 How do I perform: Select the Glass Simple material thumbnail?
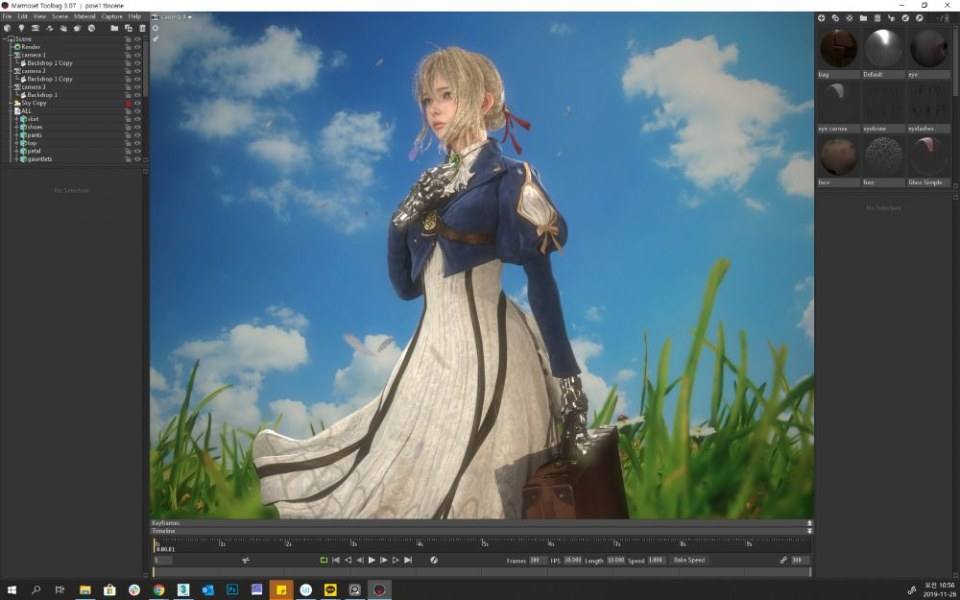click(x=928, y=156)
